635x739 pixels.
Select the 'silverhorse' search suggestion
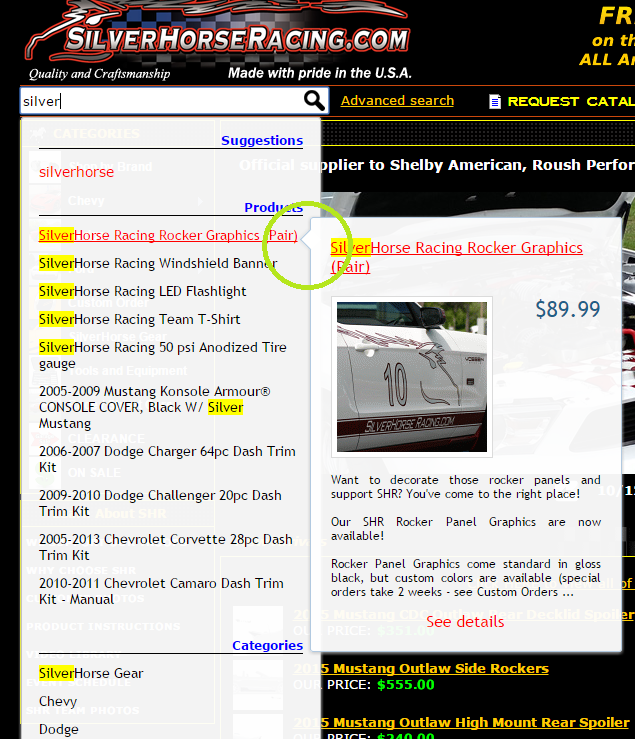[77, 172]
